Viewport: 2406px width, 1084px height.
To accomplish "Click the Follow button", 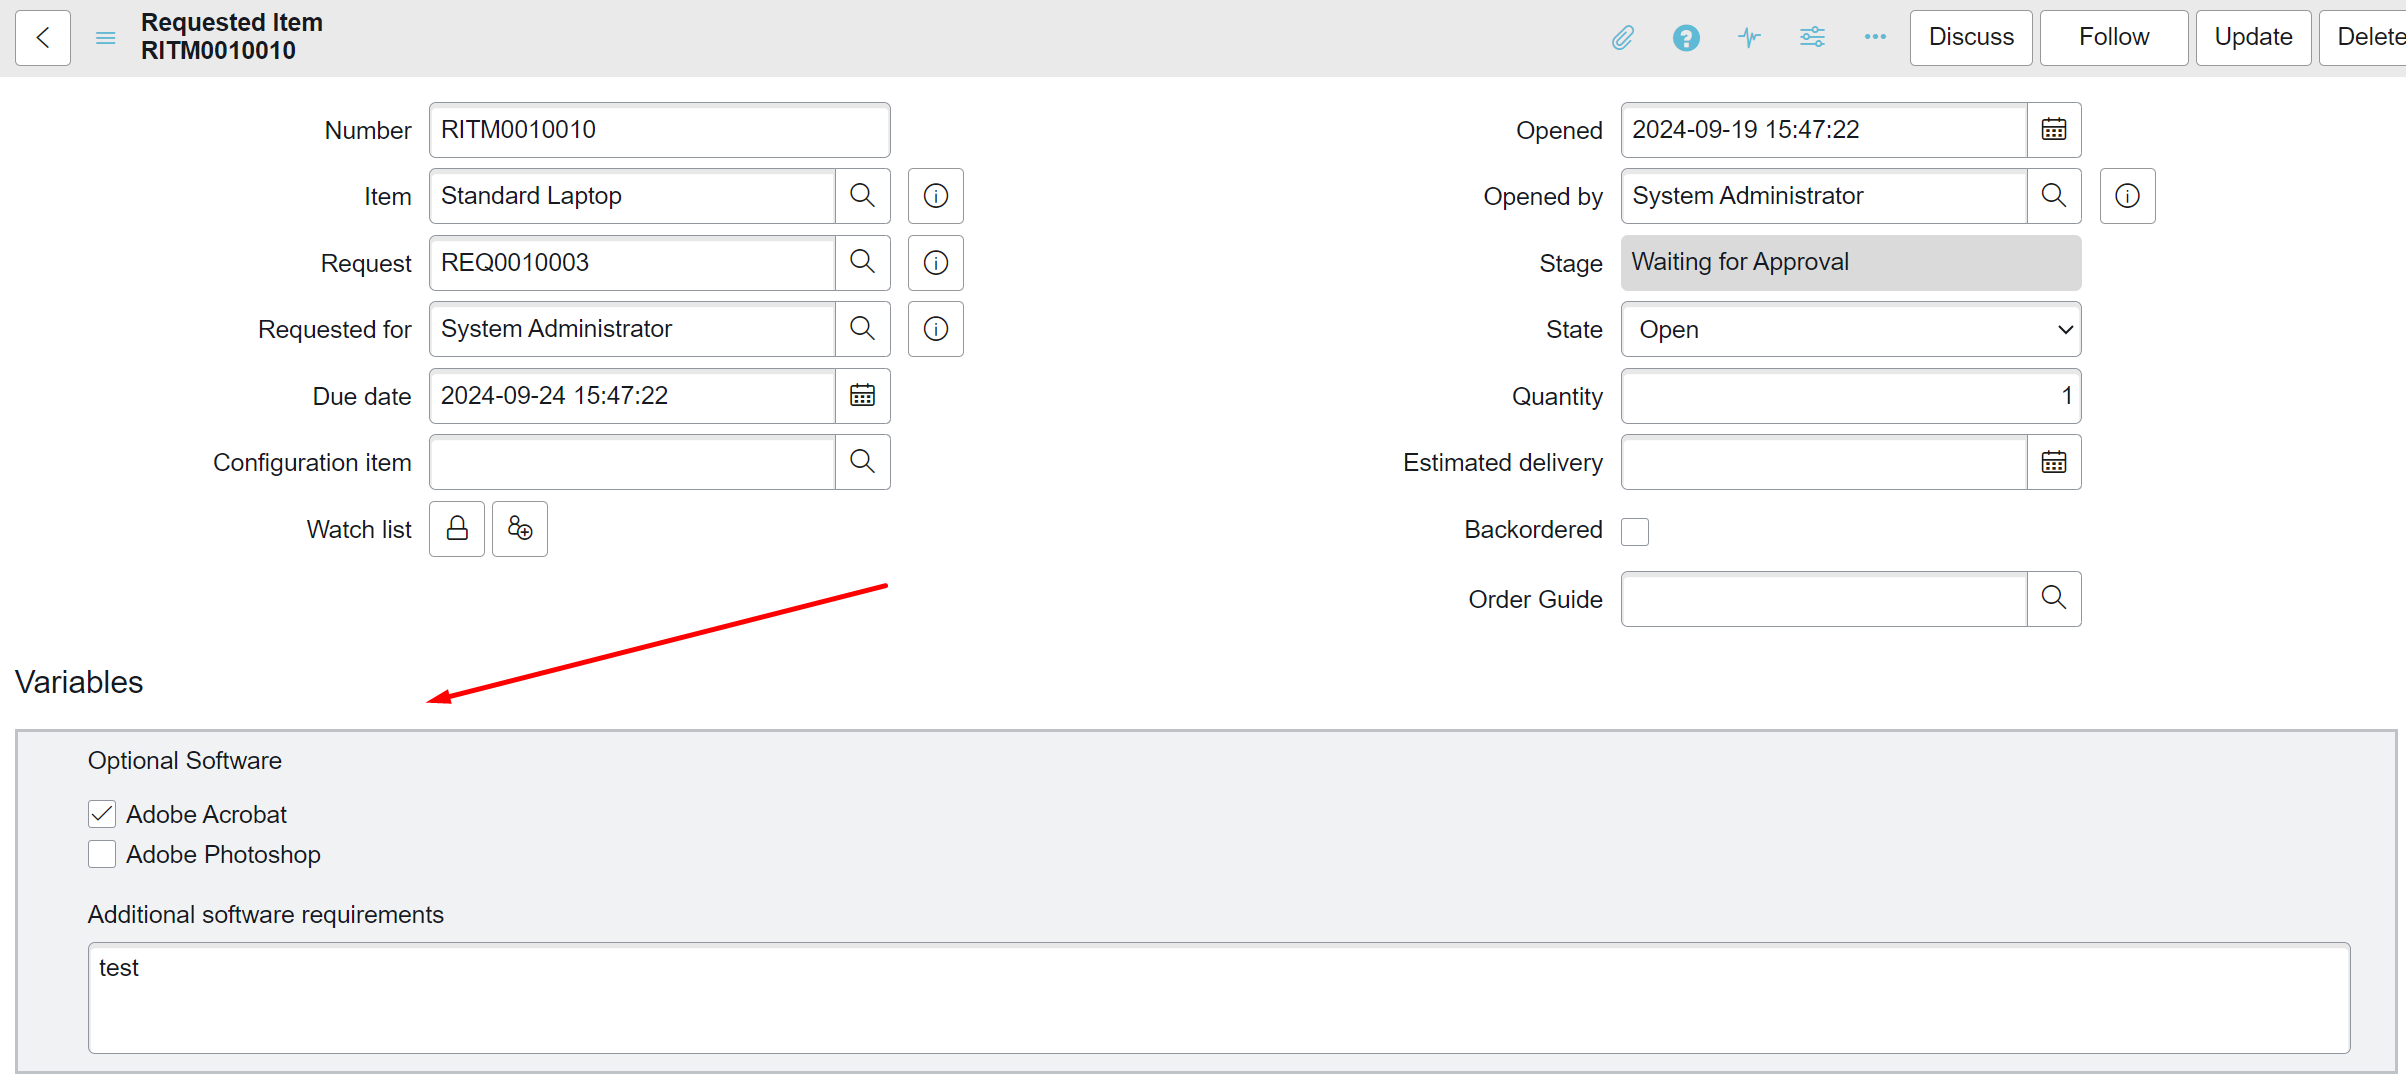I will [2113, 38].
